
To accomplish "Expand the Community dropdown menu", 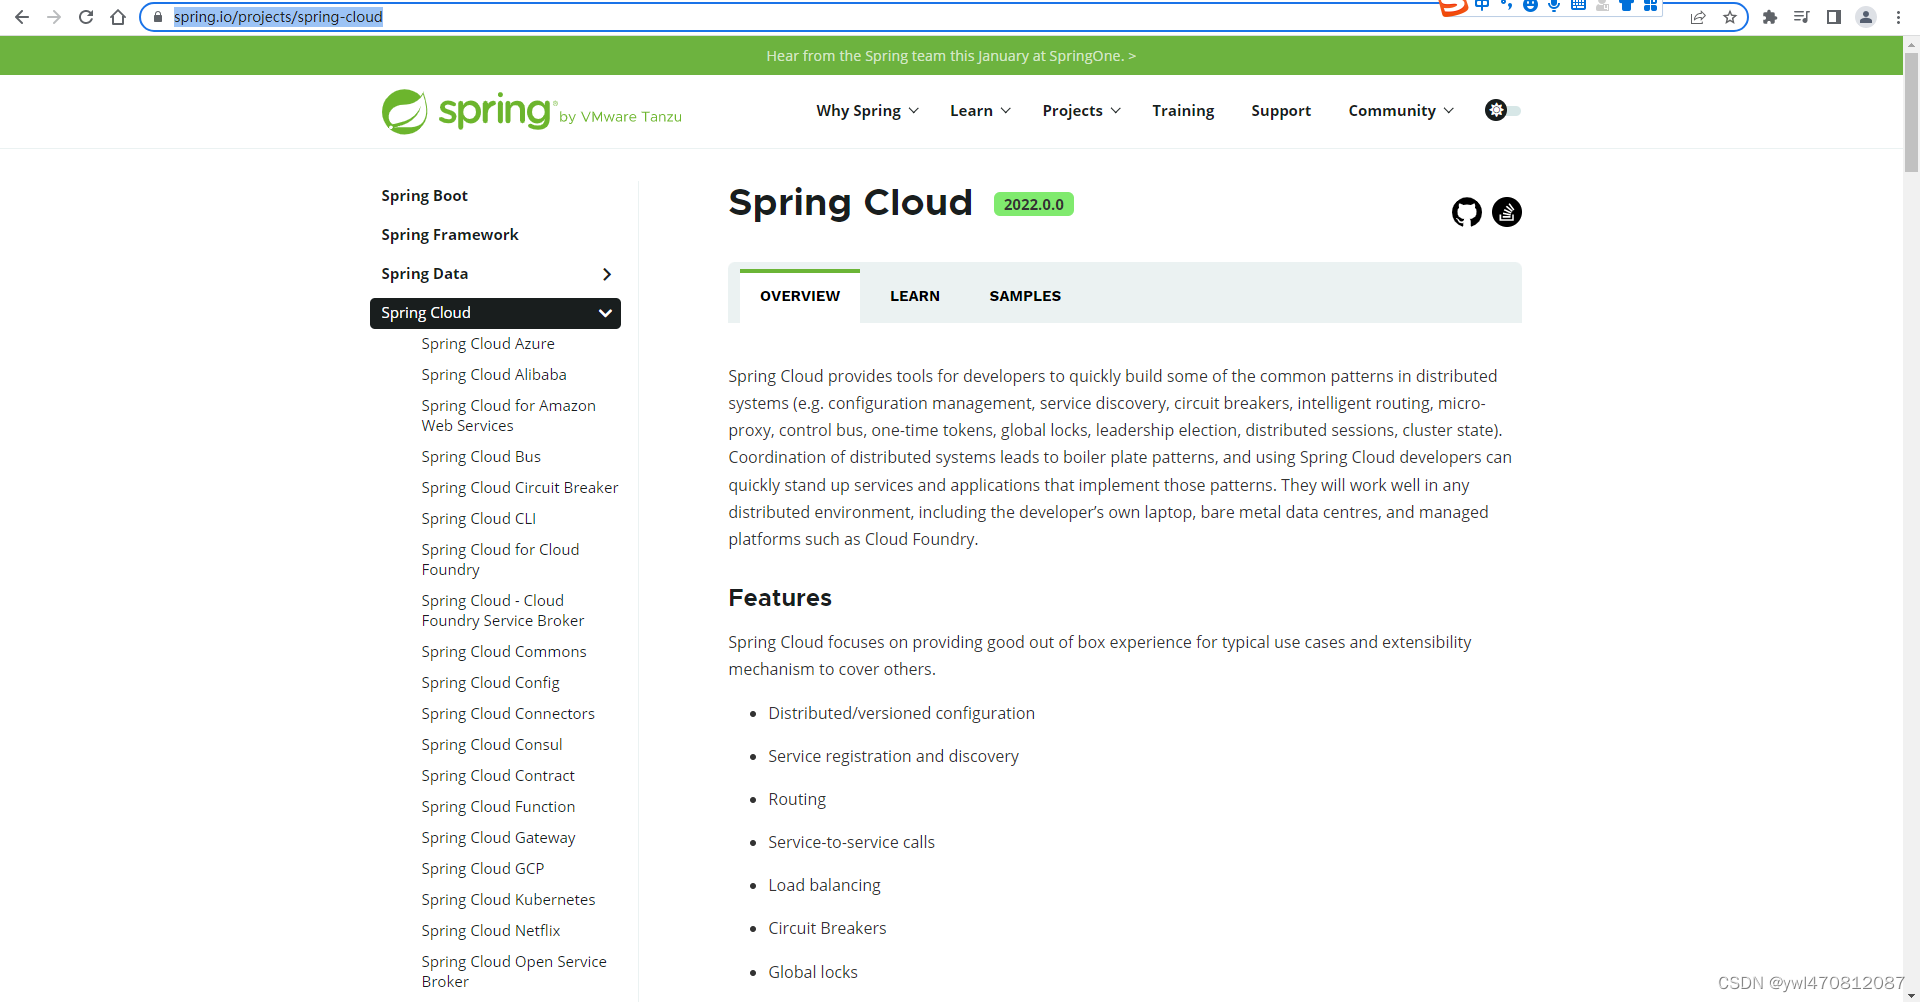I will coord(1400,110).
